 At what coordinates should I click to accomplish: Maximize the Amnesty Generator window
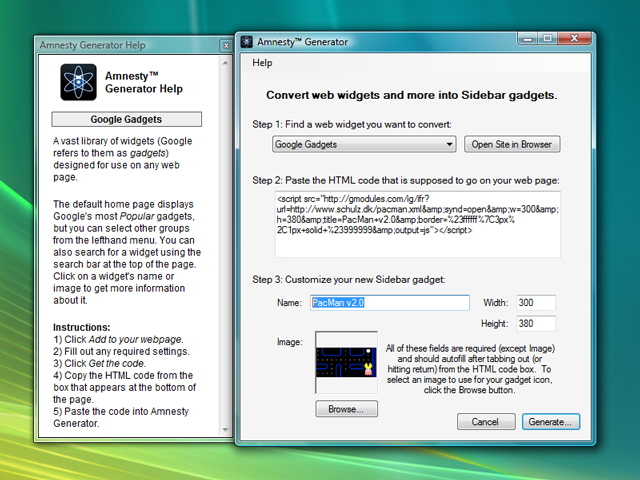pos(547,39)
